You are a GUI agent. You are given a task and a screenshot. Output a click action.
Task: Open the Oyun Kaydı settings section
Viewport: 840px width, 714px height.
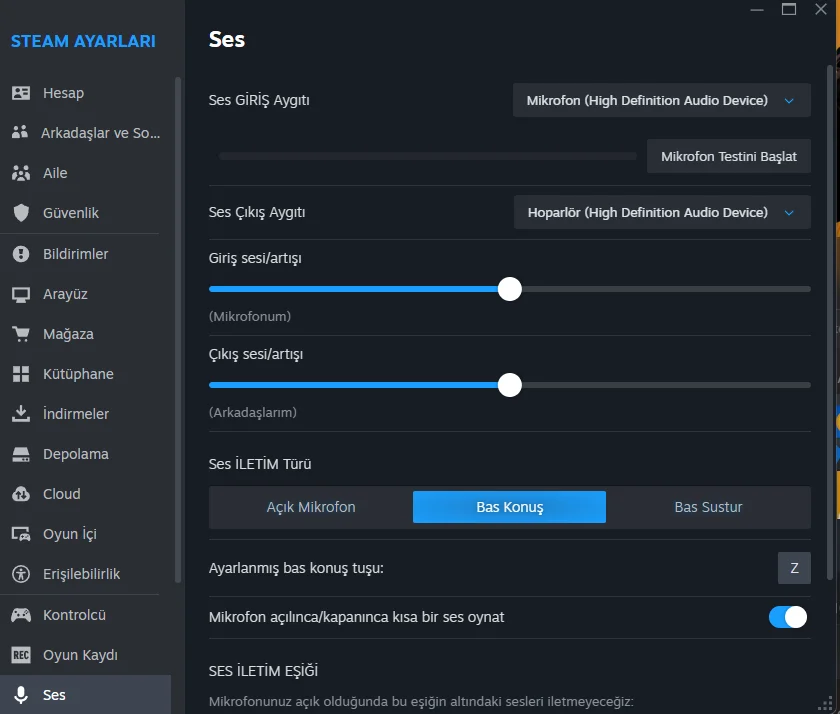click(80, 655)
